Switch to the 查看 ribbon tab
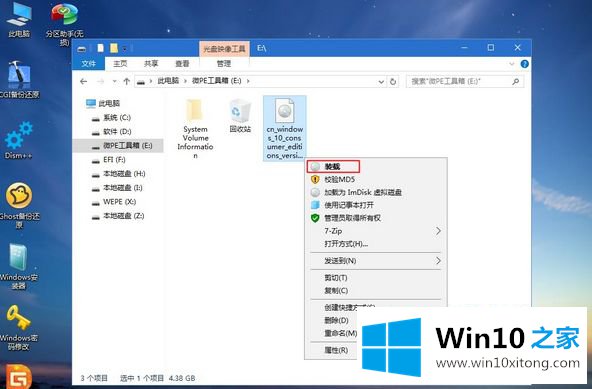The image size is (592, 389). coord(182,63)
